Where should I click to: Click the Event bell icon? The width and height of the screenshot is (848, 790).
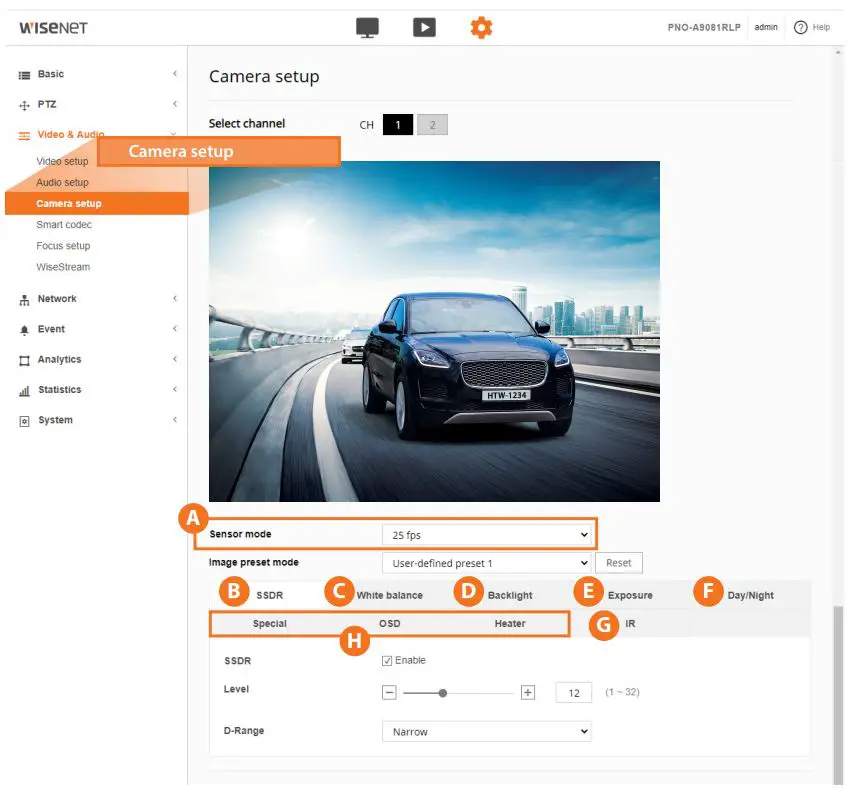coord(24,330)
